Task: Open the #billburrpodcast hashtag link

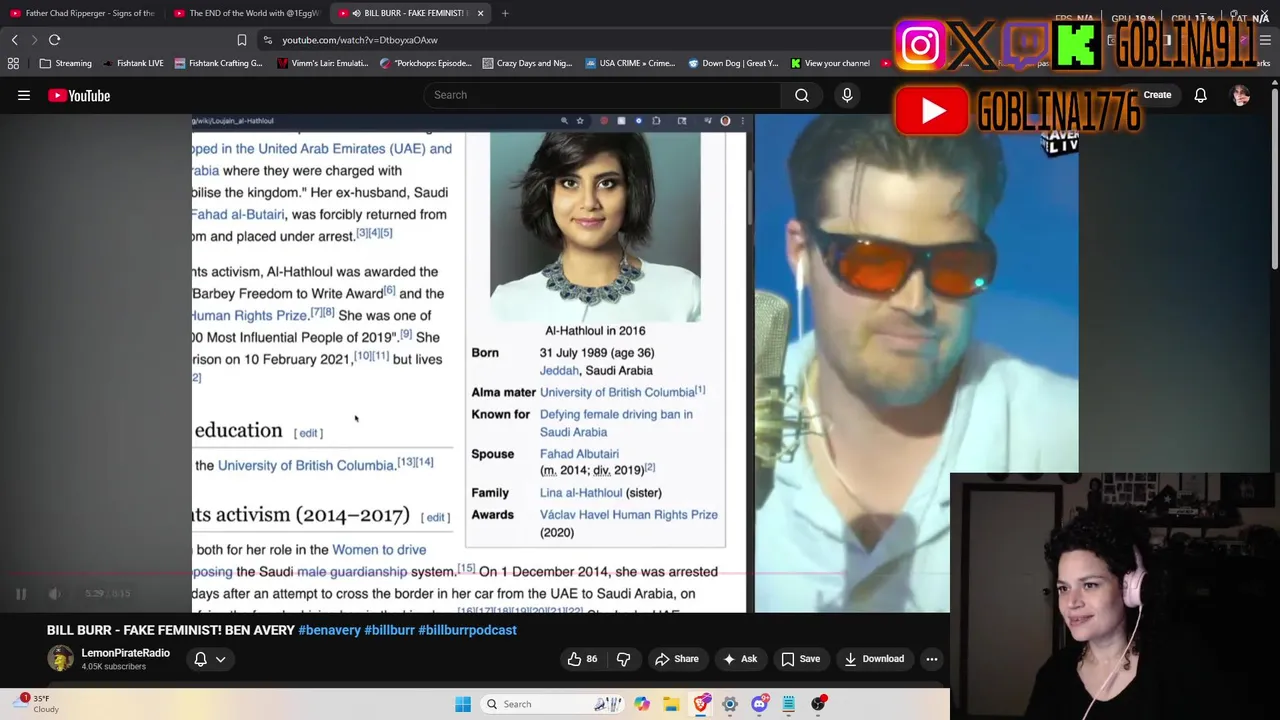Action: pyautogui.click(x=467, y=630)
